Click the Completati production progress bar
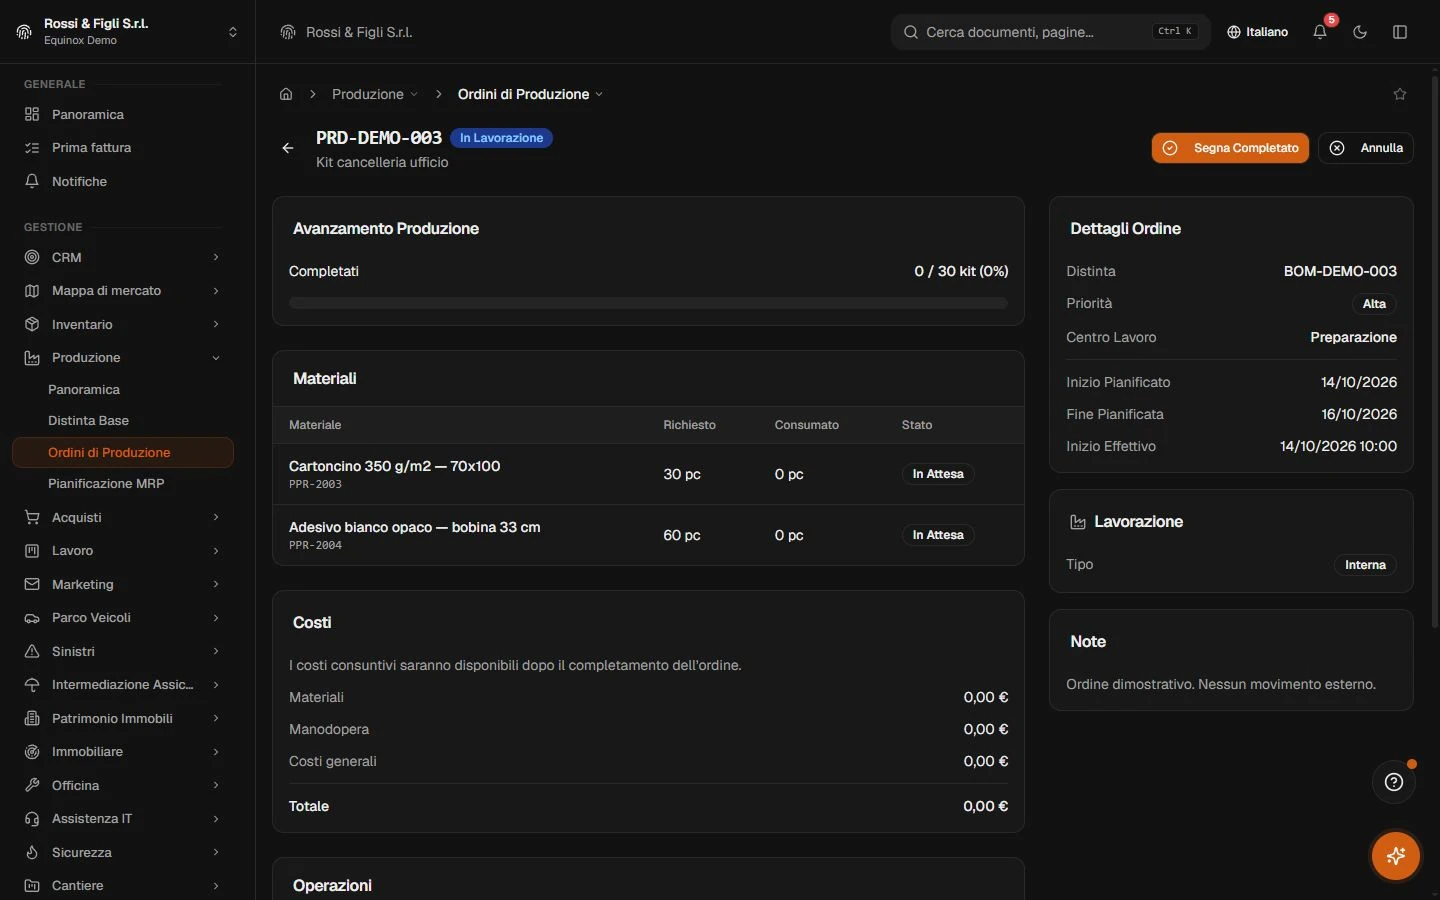The width and height of the screenshot is (1440, 900). pyautogui.click(x=648, y=303)
